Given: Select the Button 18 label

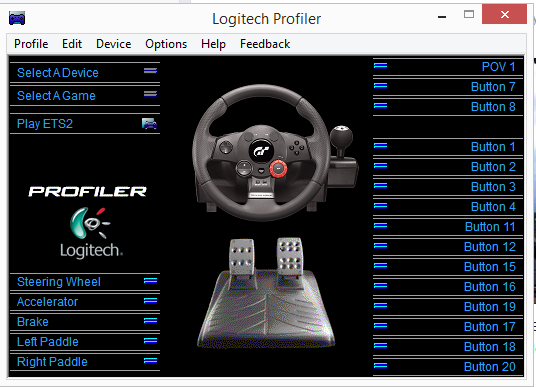Looking at the screenshot, I should point(490,347).
